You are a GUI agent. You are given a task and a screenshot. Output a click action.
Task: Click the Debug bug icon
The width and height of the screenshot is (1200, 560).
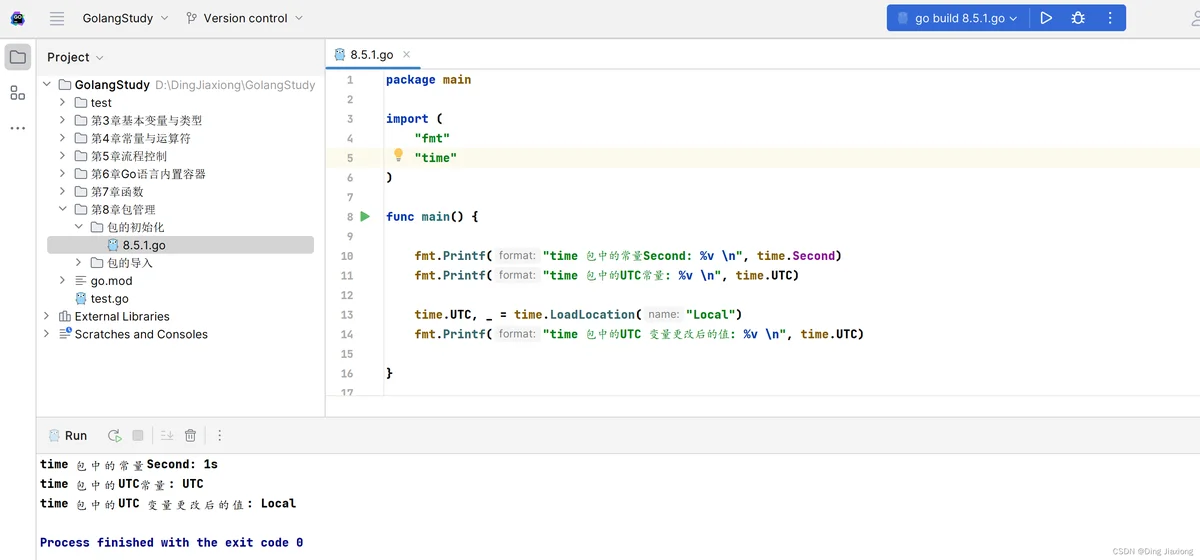click(1078, 18)
